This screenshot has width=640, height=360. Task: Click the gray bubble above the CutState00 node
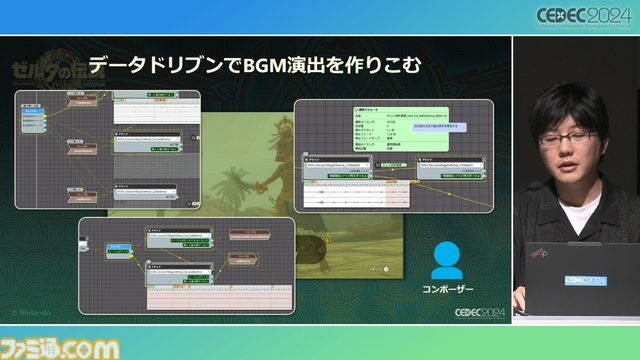pos(306,154)
